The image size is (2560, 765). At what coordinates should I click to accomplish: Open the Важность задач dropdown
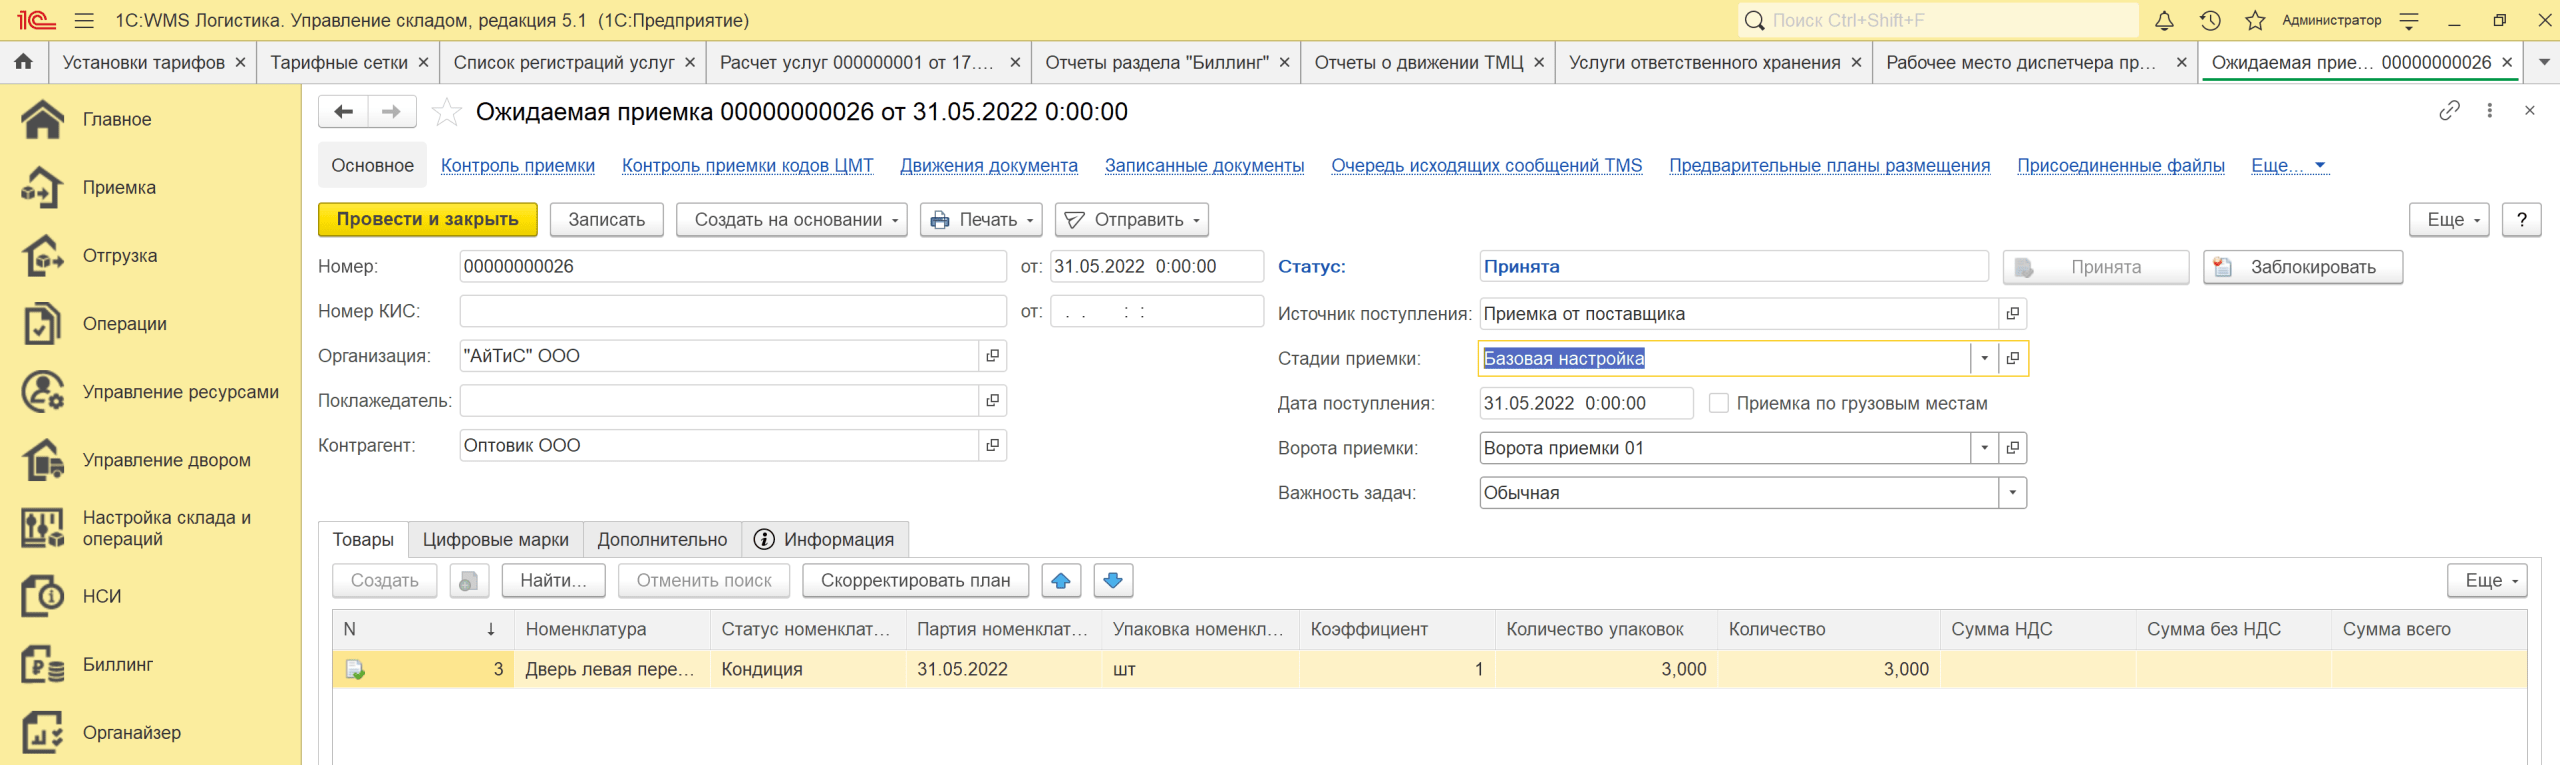click(2012, 493)
